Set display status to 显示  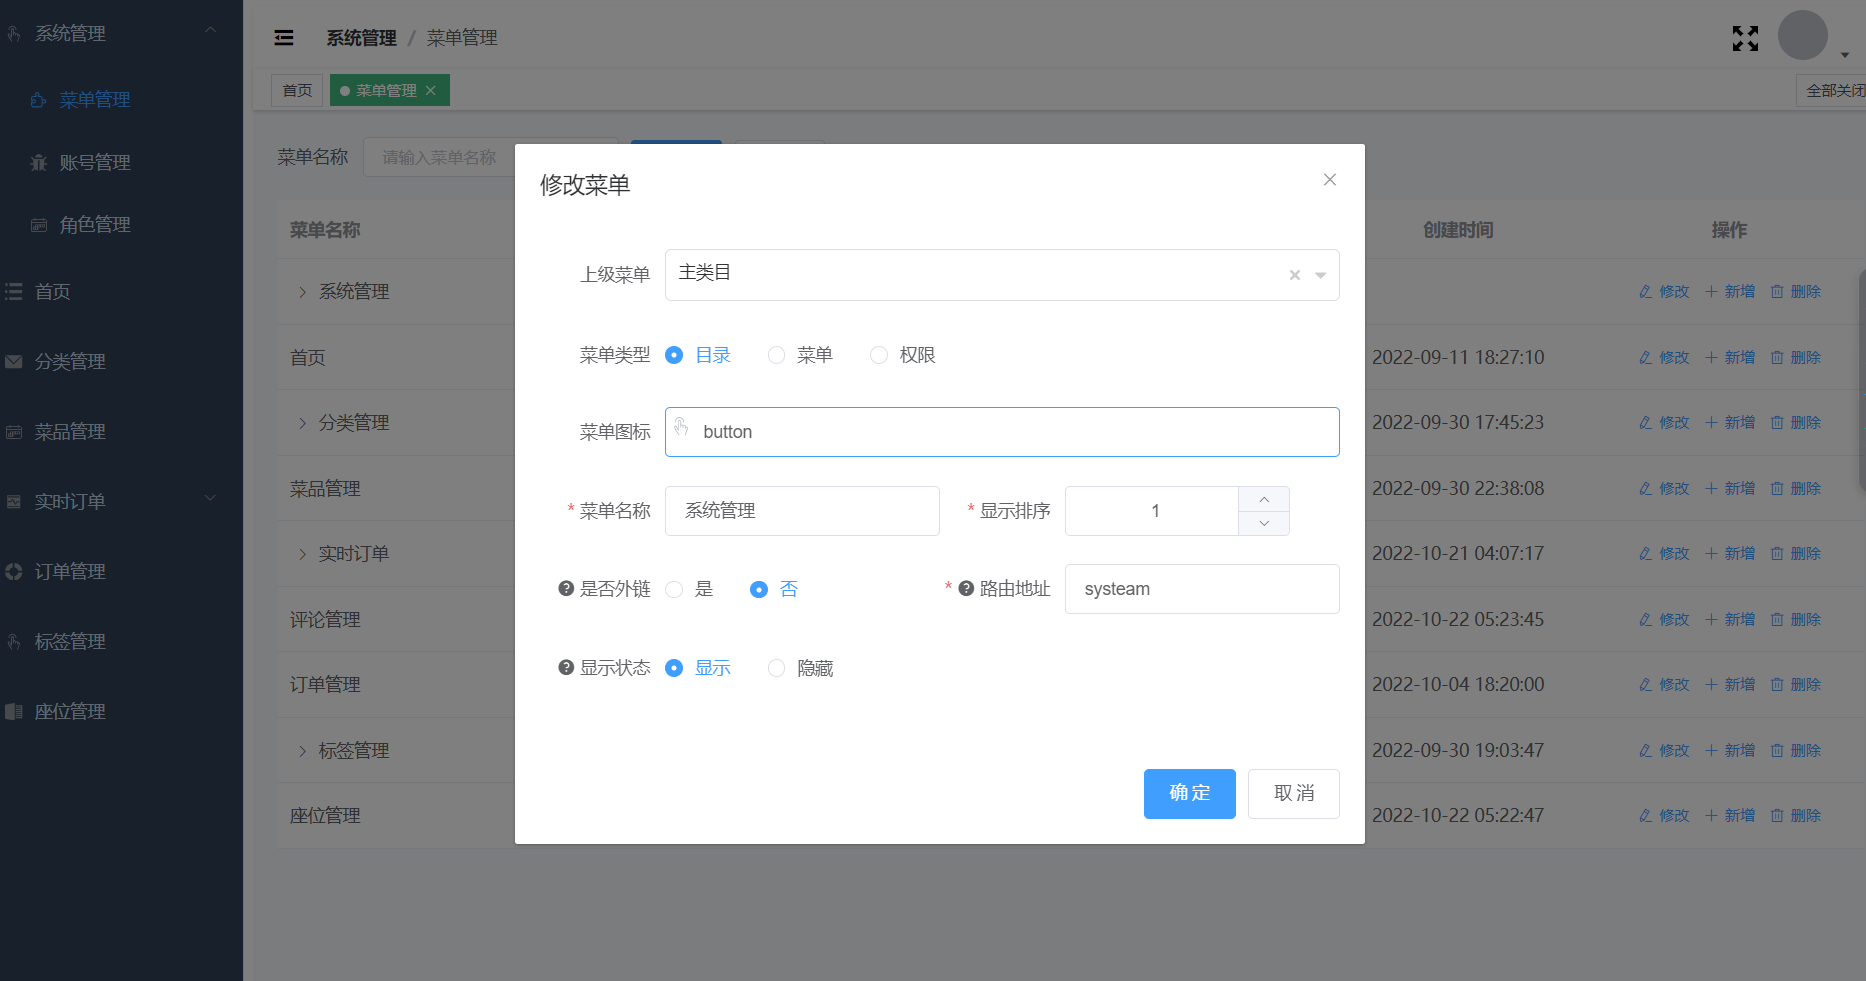pos(698,668)
